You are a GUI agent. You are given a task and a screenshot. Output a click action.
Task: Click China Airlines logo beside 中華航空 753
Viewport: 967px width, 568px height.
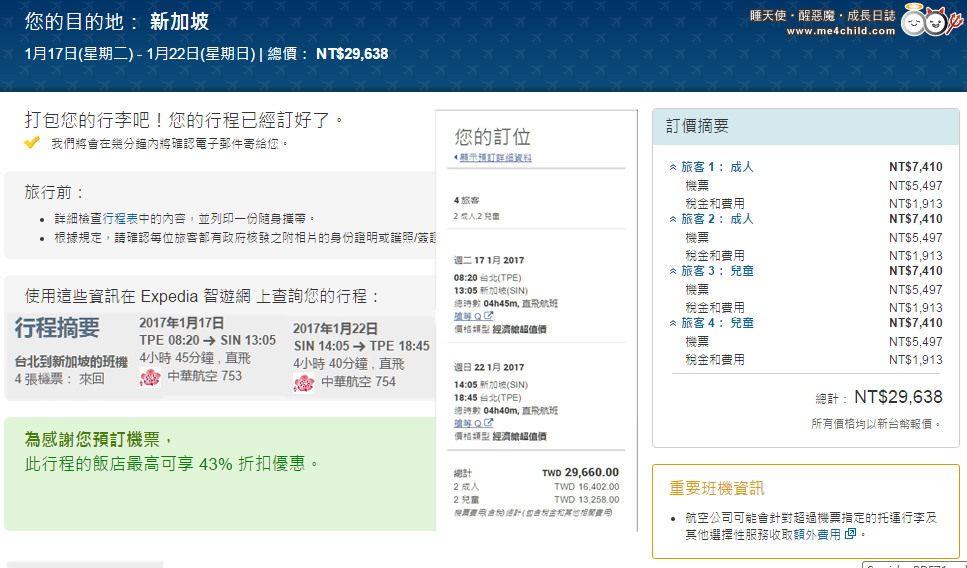point(150,377)
